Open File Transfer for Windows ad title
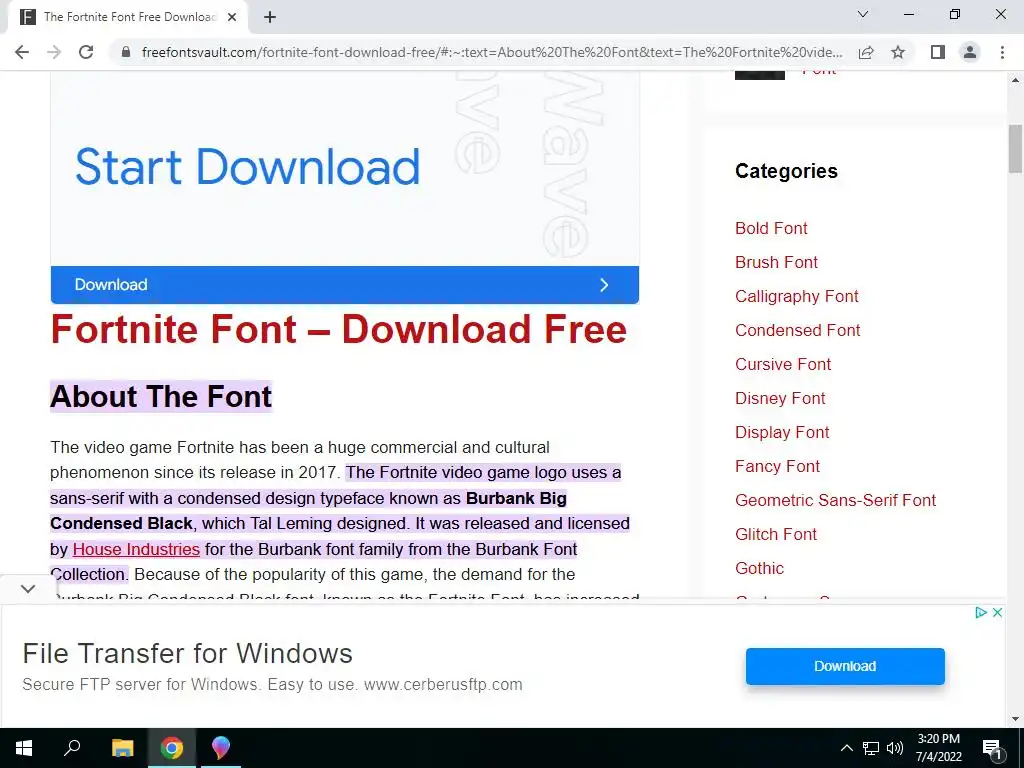1024x768 pixels. point(187,653)
